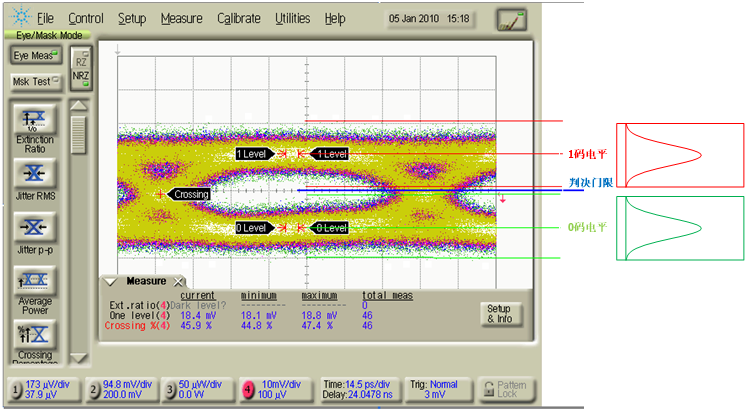
Task: Toggle the Msk Test button
Action: (x=36, y=82)
